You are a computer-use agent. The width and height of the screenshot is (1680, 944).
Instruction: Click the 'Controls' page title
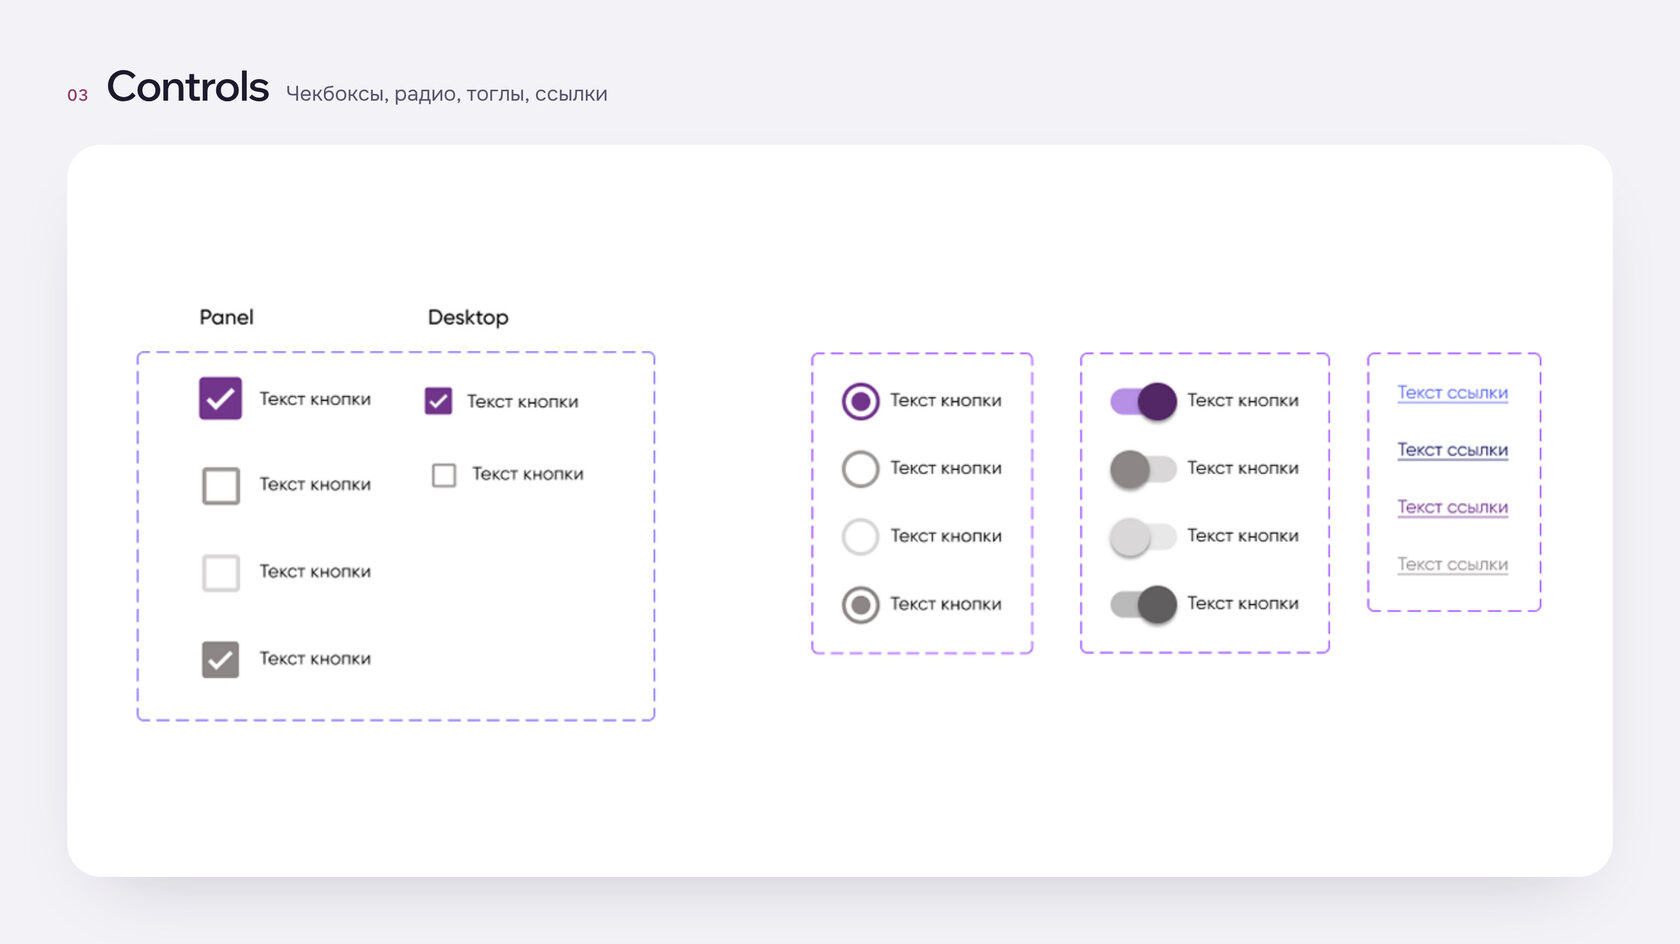pos(188,87)
